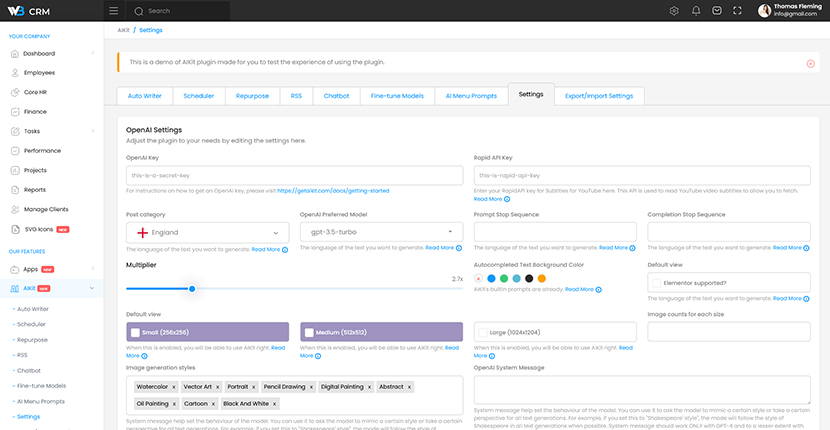Click the SVG Icons sidebar icon

coord(15,229)
